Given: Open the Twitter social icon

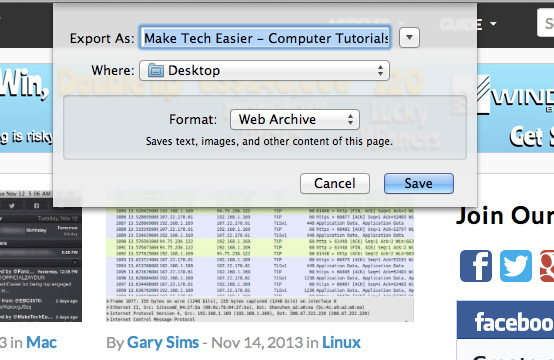Looking at the screenshot, I should coord(516,266).
